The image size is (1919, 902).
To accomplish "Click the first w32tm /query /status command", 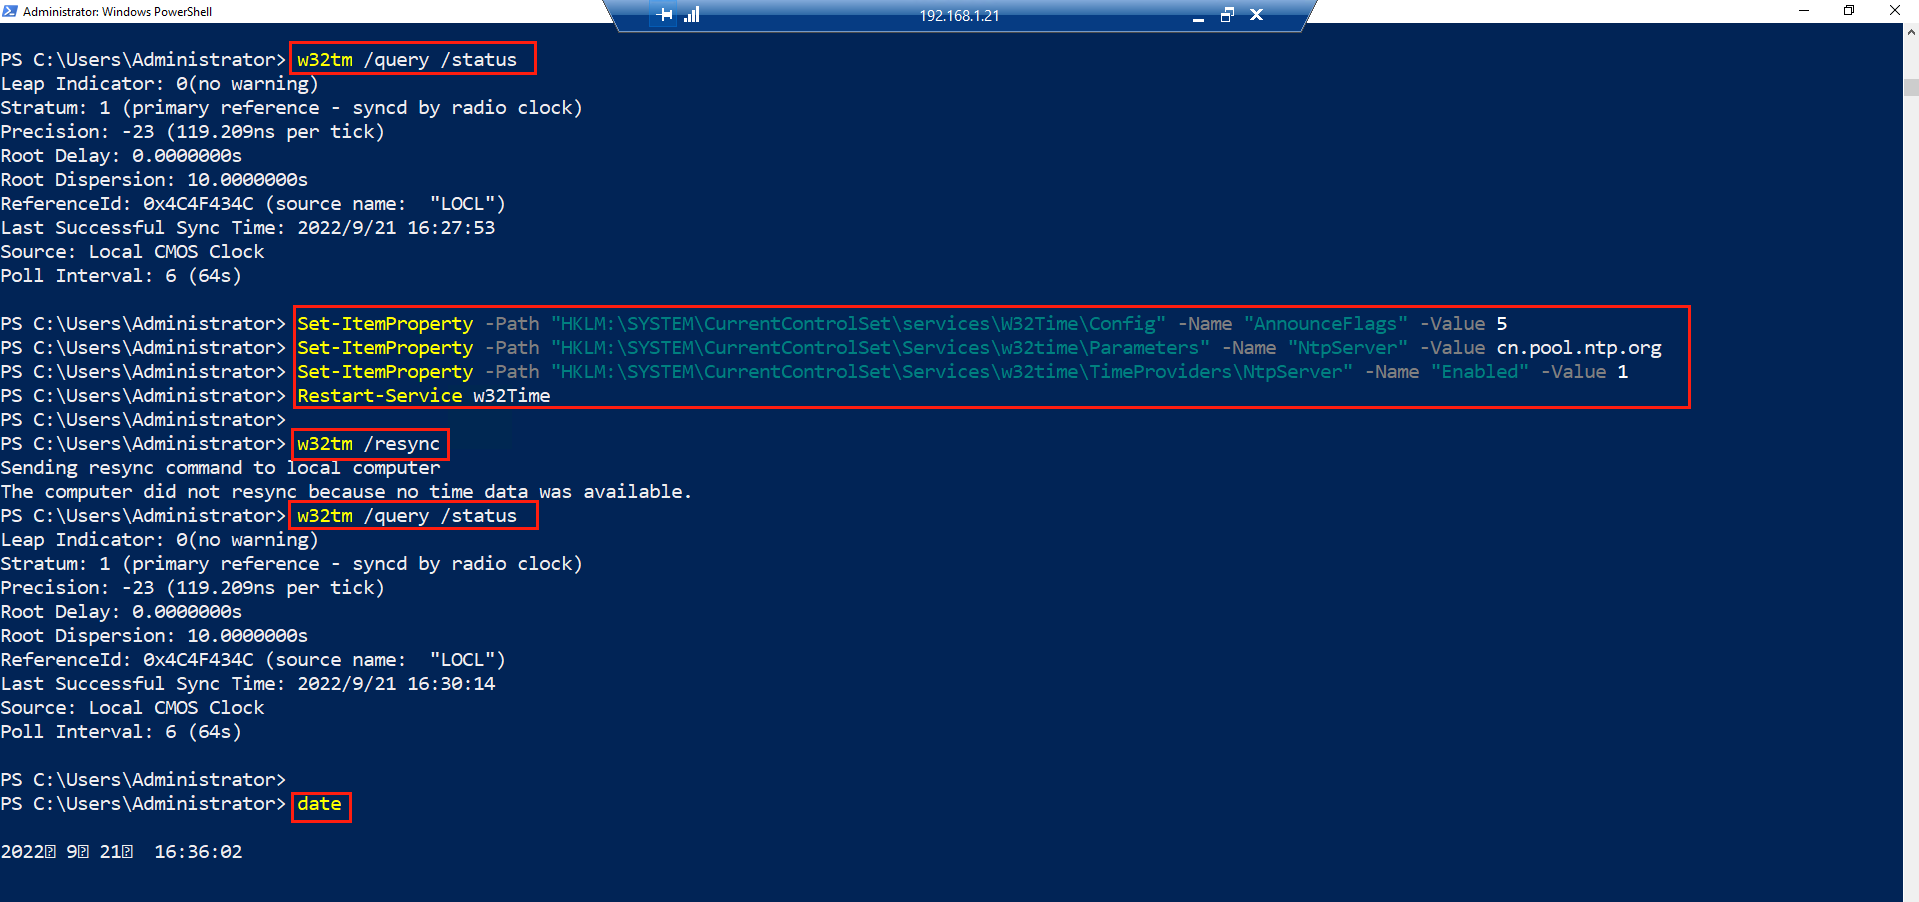I will 411,59.
